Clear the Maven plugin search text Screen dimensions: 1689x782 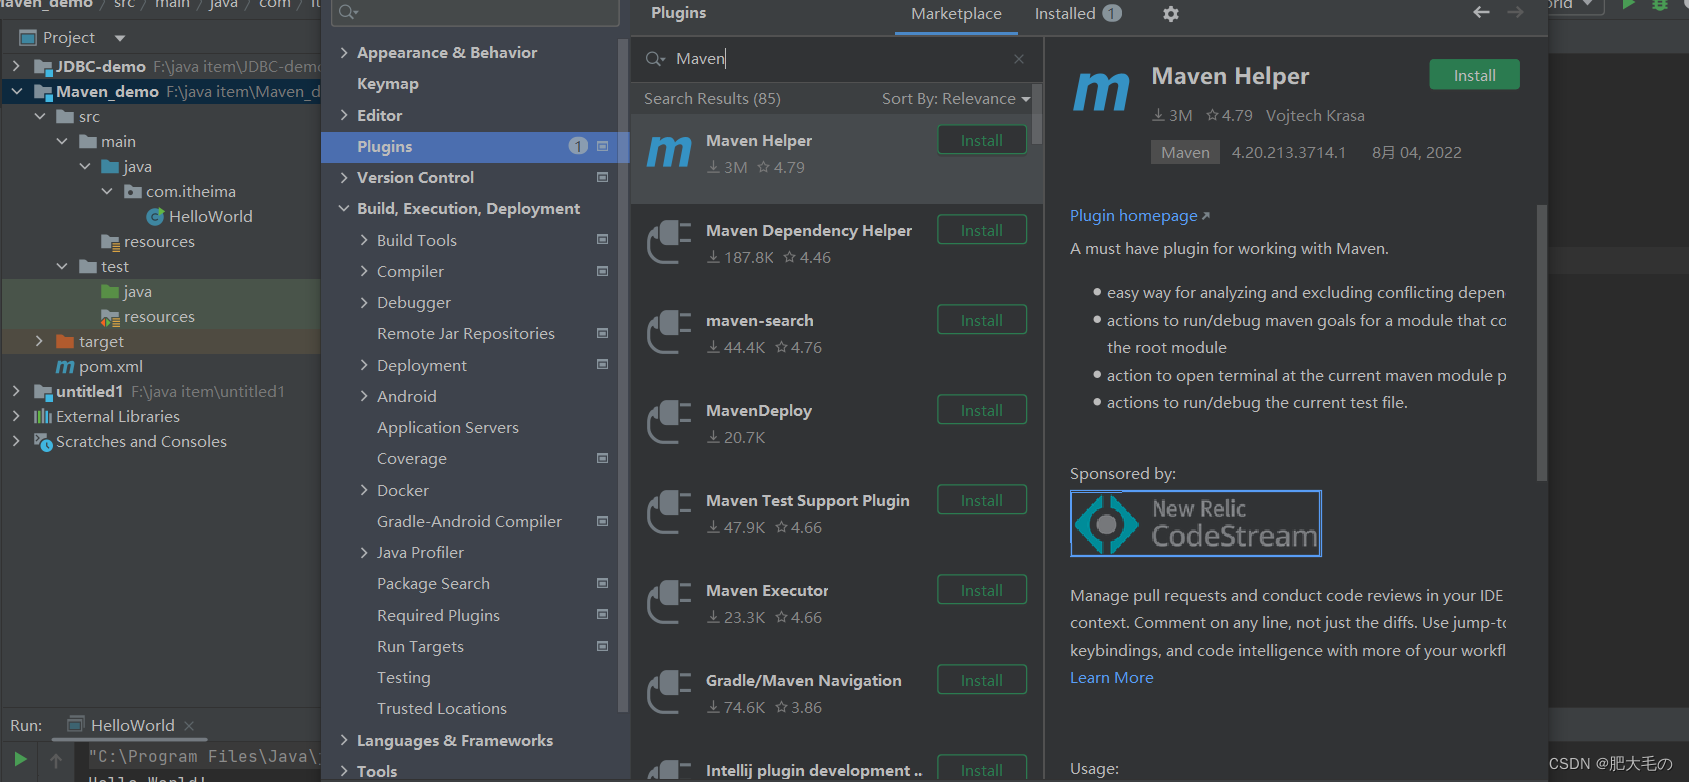1019,59
